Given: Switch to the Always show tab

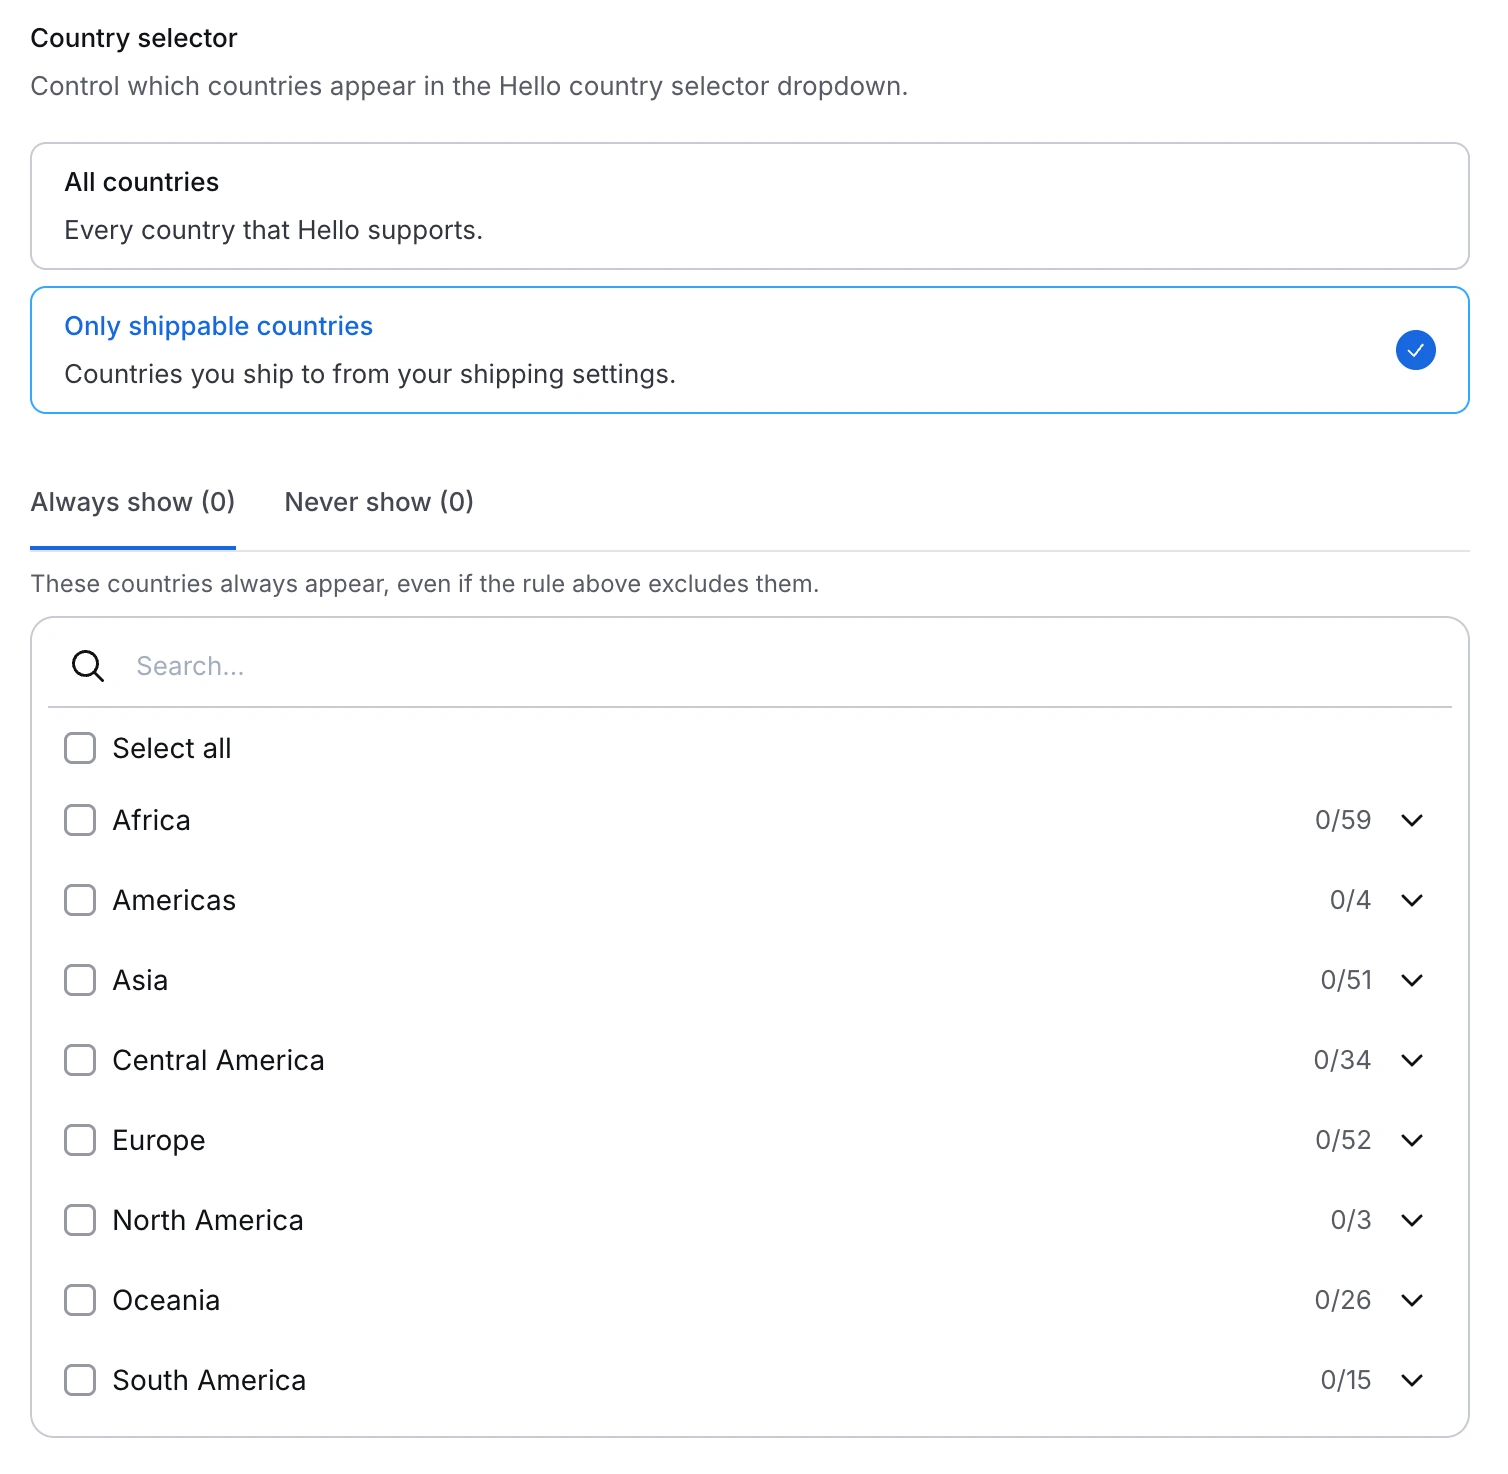Looking at the screenshot, I should tap(132, 502).
